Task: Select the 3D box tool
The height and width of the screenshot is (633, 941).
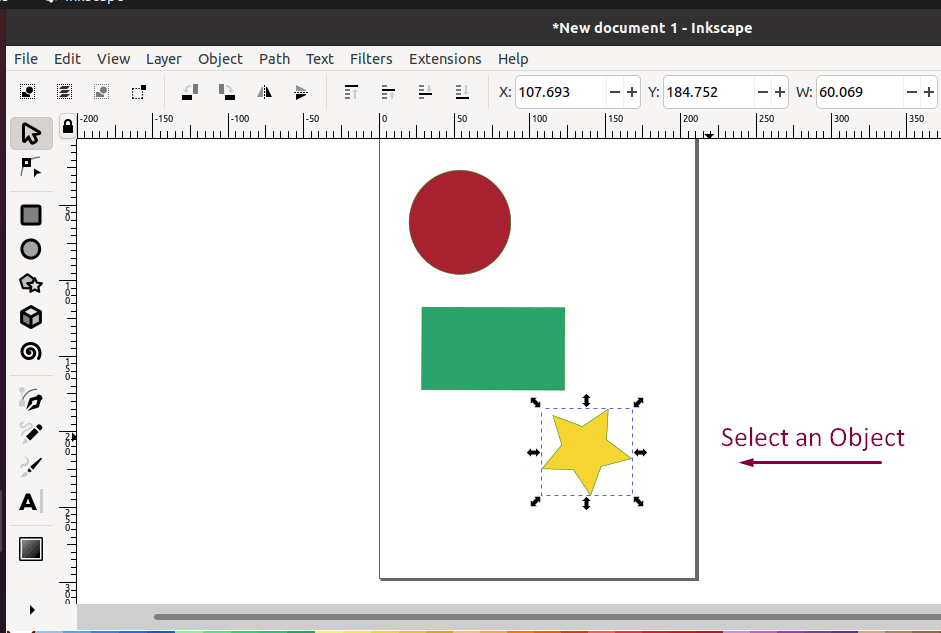Action: tap(30, 317)
